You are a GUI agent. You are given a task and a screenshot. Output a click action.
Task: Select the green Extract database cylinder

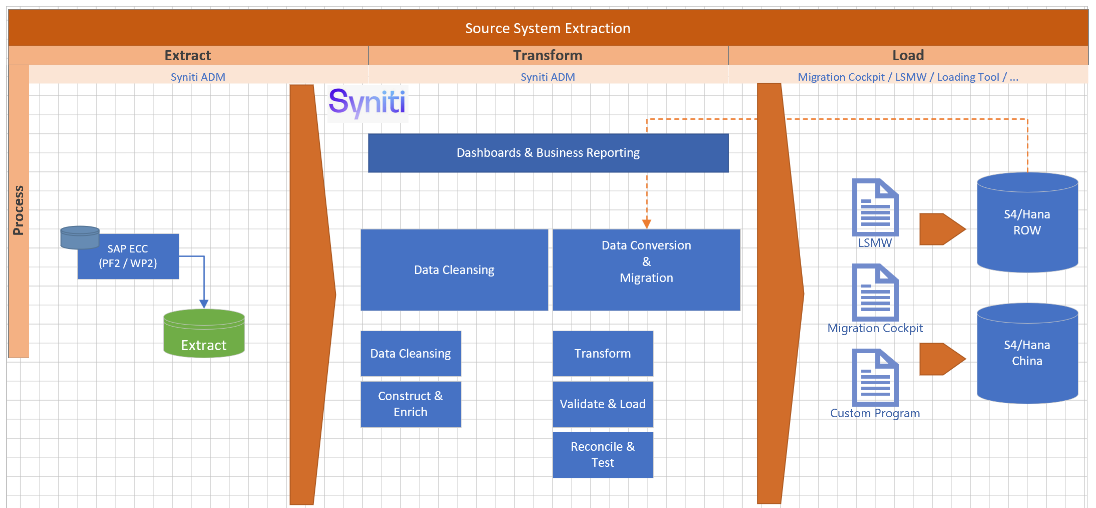pyautogui.click(x=204, y=334)
